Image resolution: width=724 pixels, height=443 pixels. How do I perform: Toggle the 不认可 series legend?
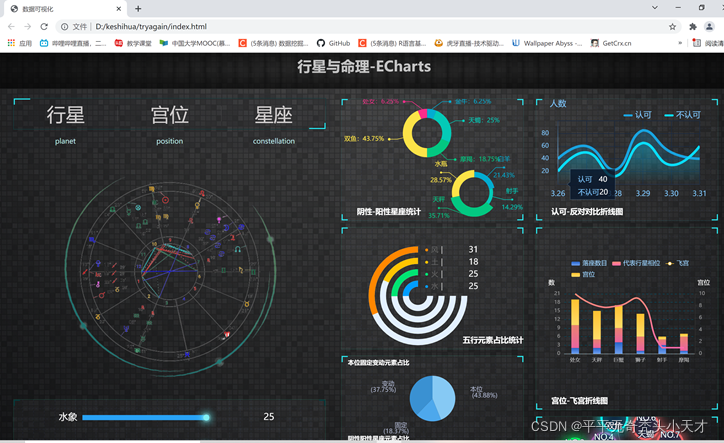click(682, 115)
